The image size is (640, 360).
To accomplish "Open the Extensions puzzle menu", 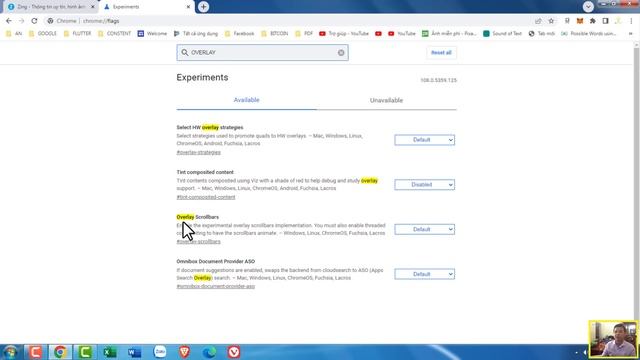I will [593, 21].
